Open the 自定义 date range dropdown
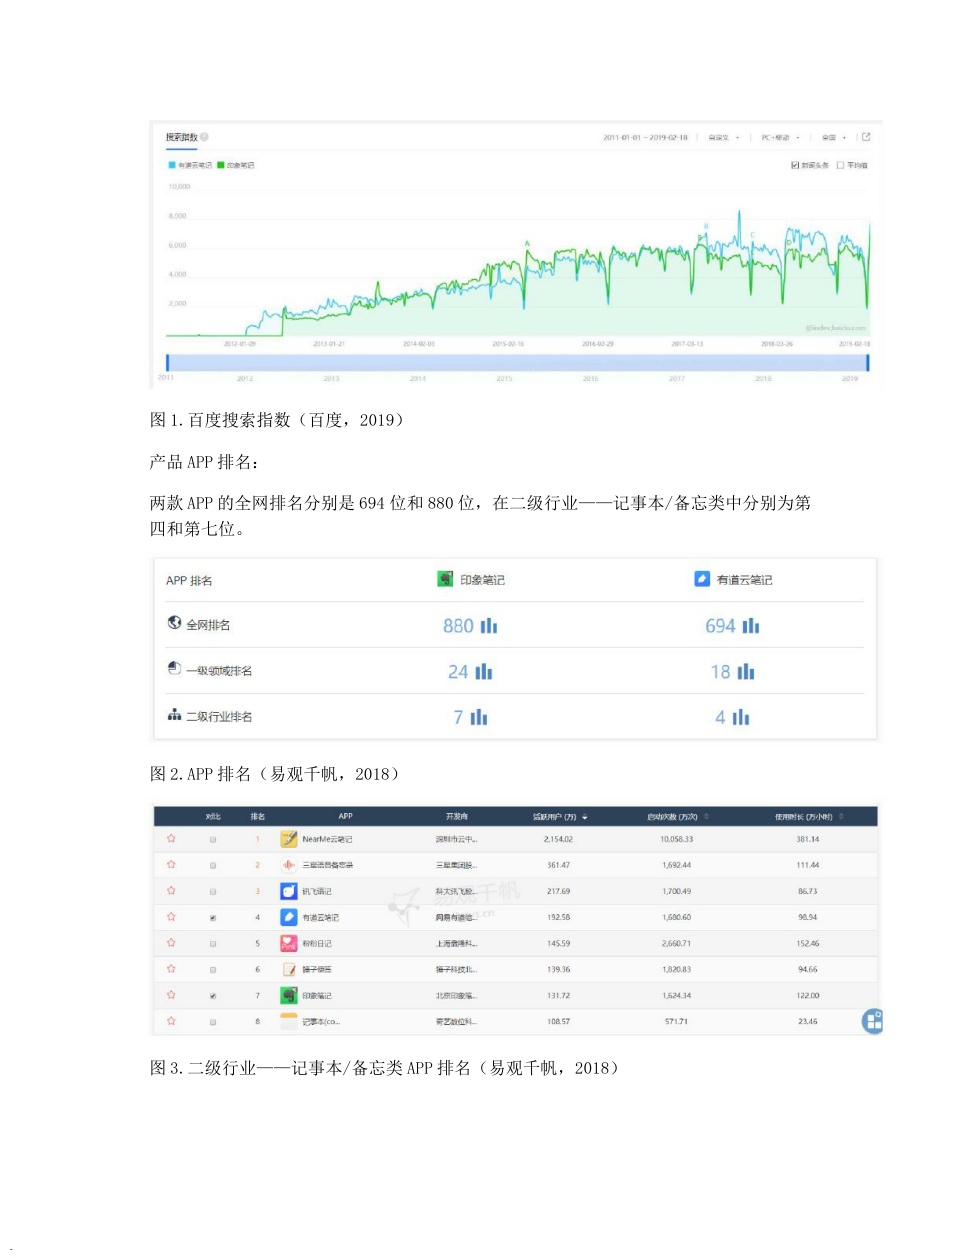Viewport: 975px width, 1258px height. 724,138
